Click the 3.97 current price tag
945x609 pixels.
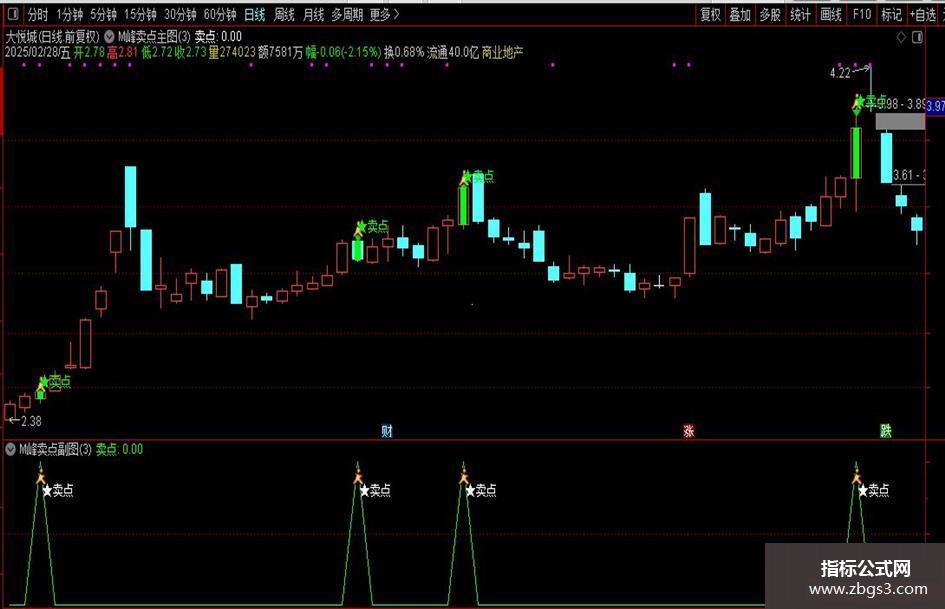[935, 106]
